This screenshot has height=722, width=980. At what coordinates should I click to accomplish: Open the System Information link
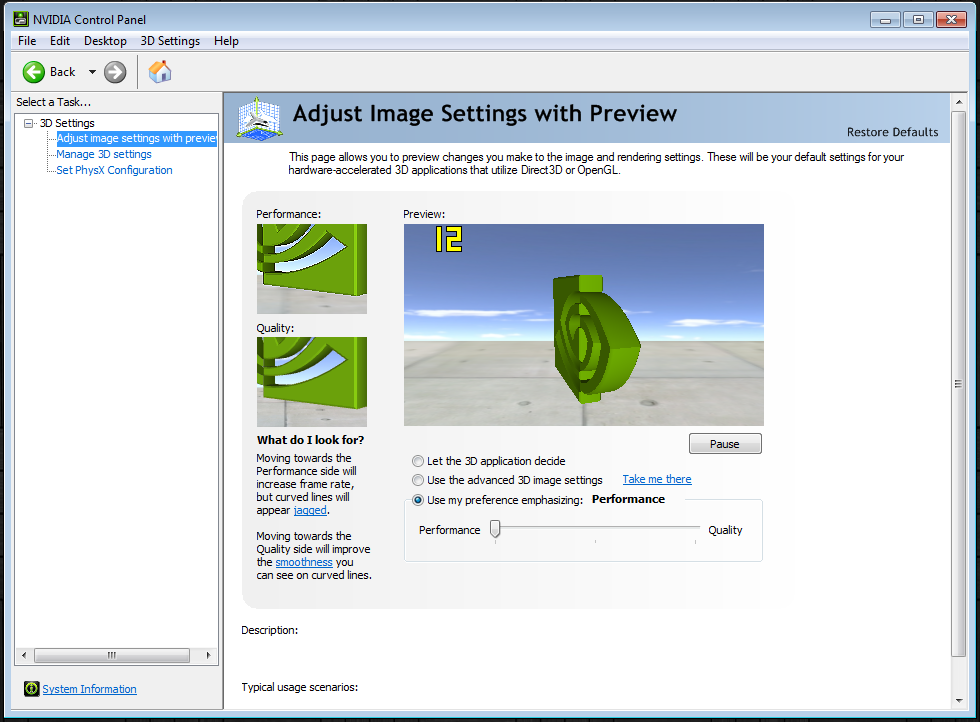(89, 689)
